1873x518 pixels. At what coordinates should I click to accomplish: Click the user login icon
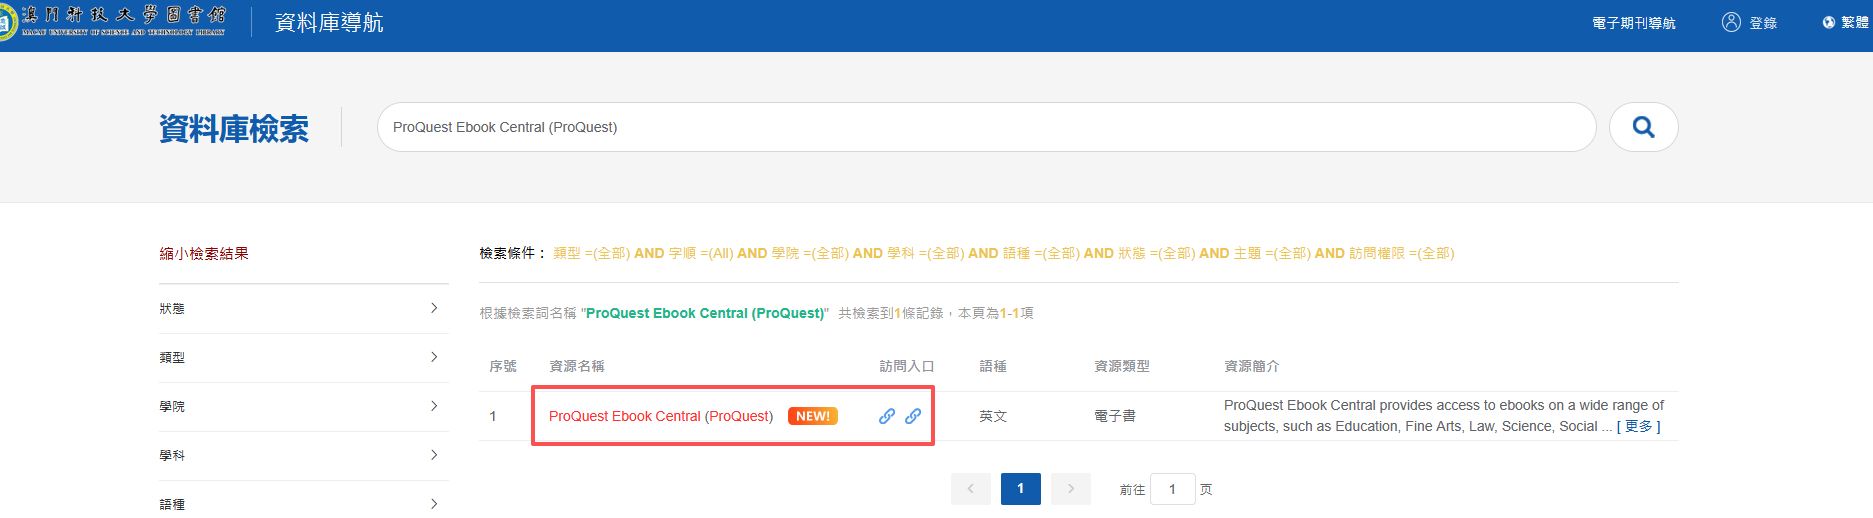tap(1731, 22)
